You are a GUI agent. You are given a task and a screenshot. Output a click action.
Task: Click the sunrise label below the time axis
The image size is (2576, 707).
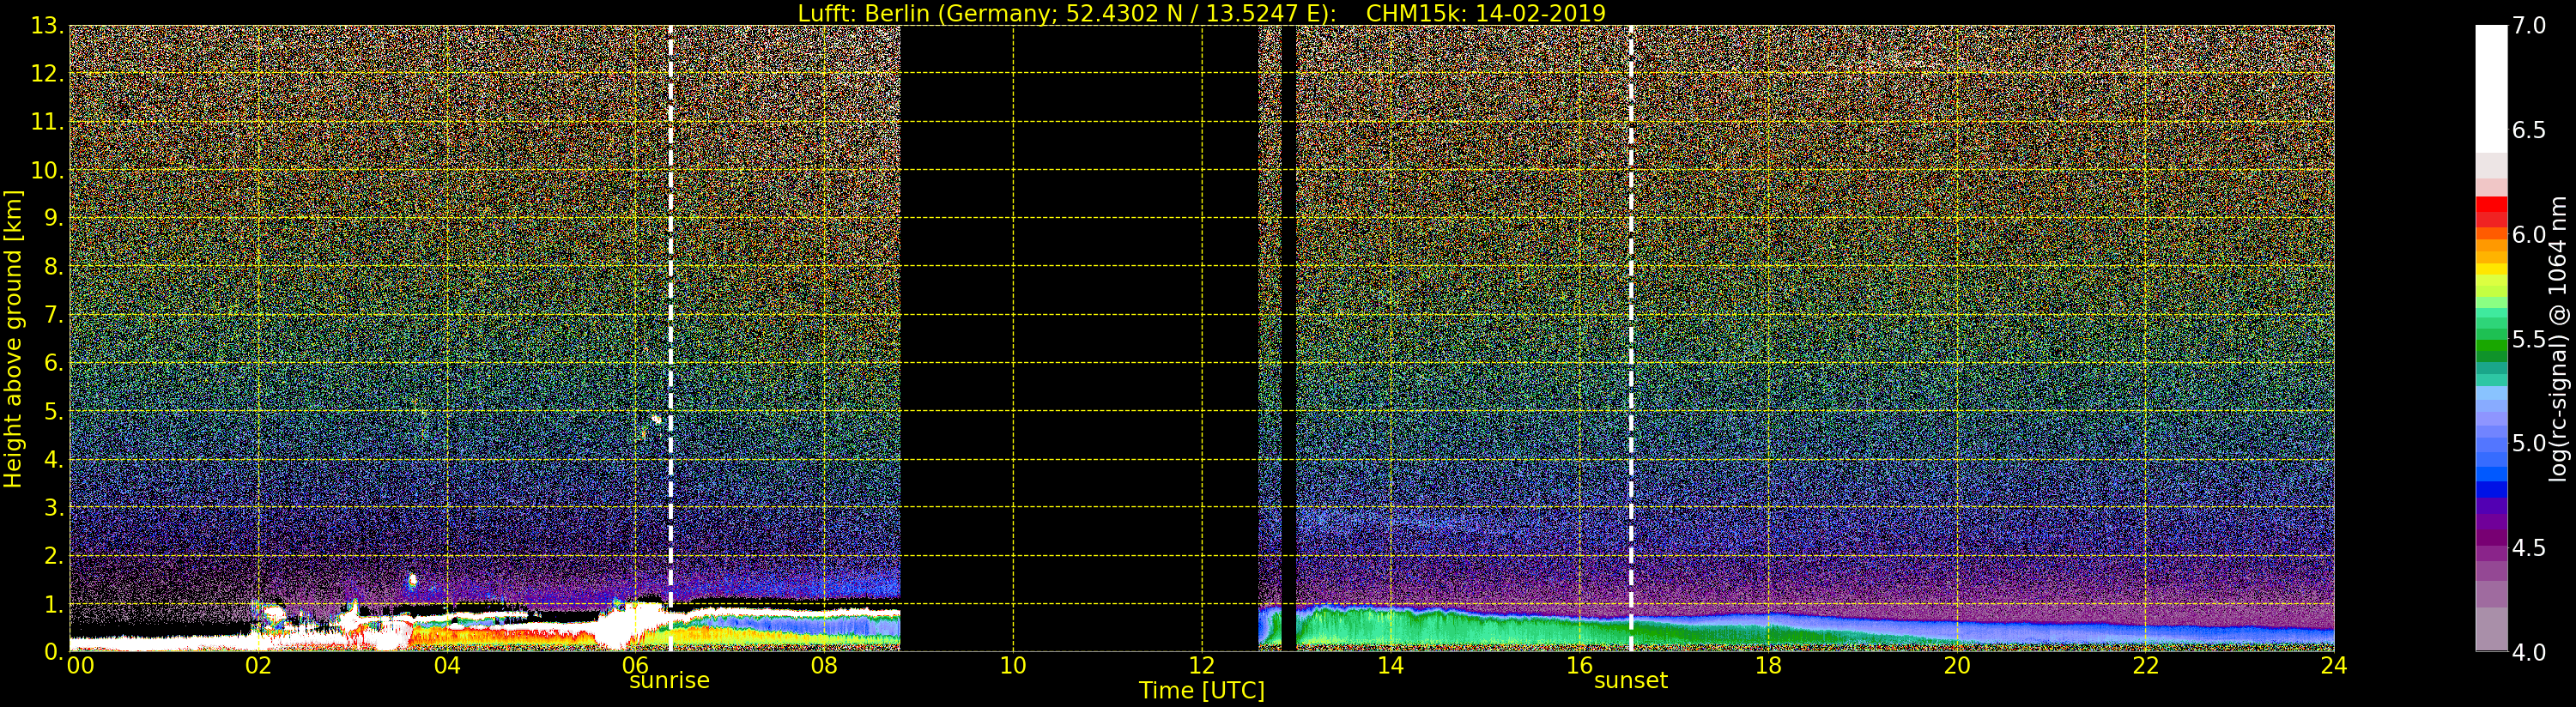pos(669,681)
